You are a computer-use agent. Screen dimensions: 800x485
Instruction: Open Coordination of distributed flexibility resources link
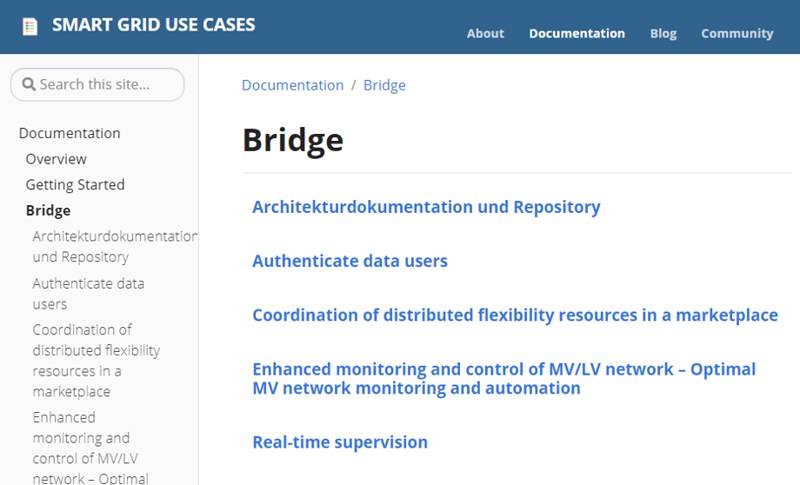pyautogui.click(x=515, y=315)
